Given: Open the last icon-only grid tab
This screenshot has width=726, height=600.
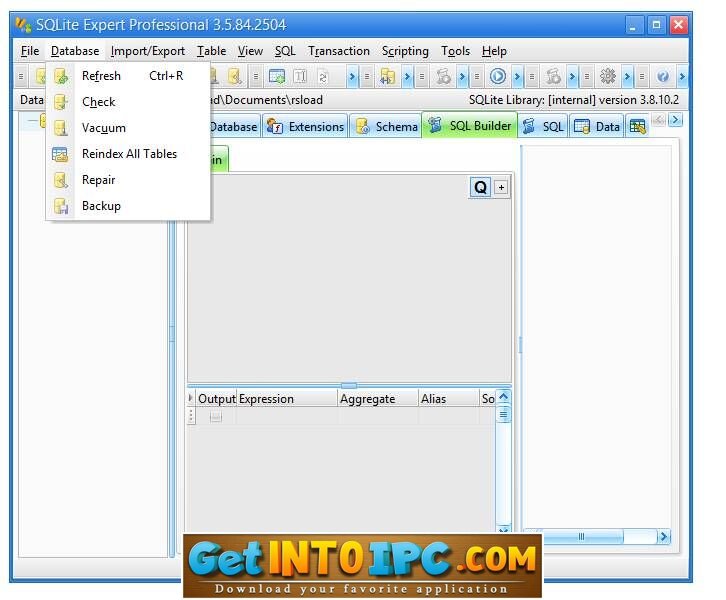Looking at the screenshot, I should [x=638, y=126].
